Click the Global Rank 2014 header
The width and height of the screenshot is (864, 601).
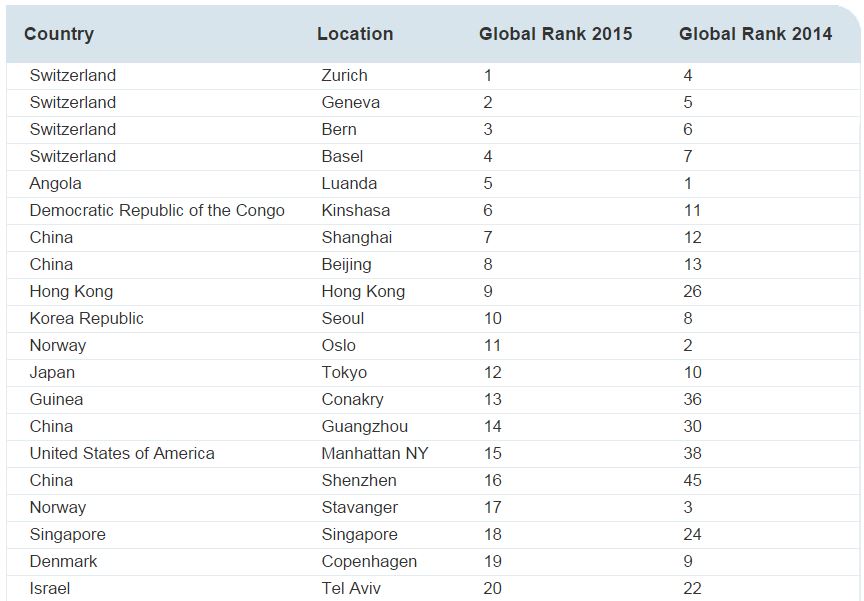[755, 34]
